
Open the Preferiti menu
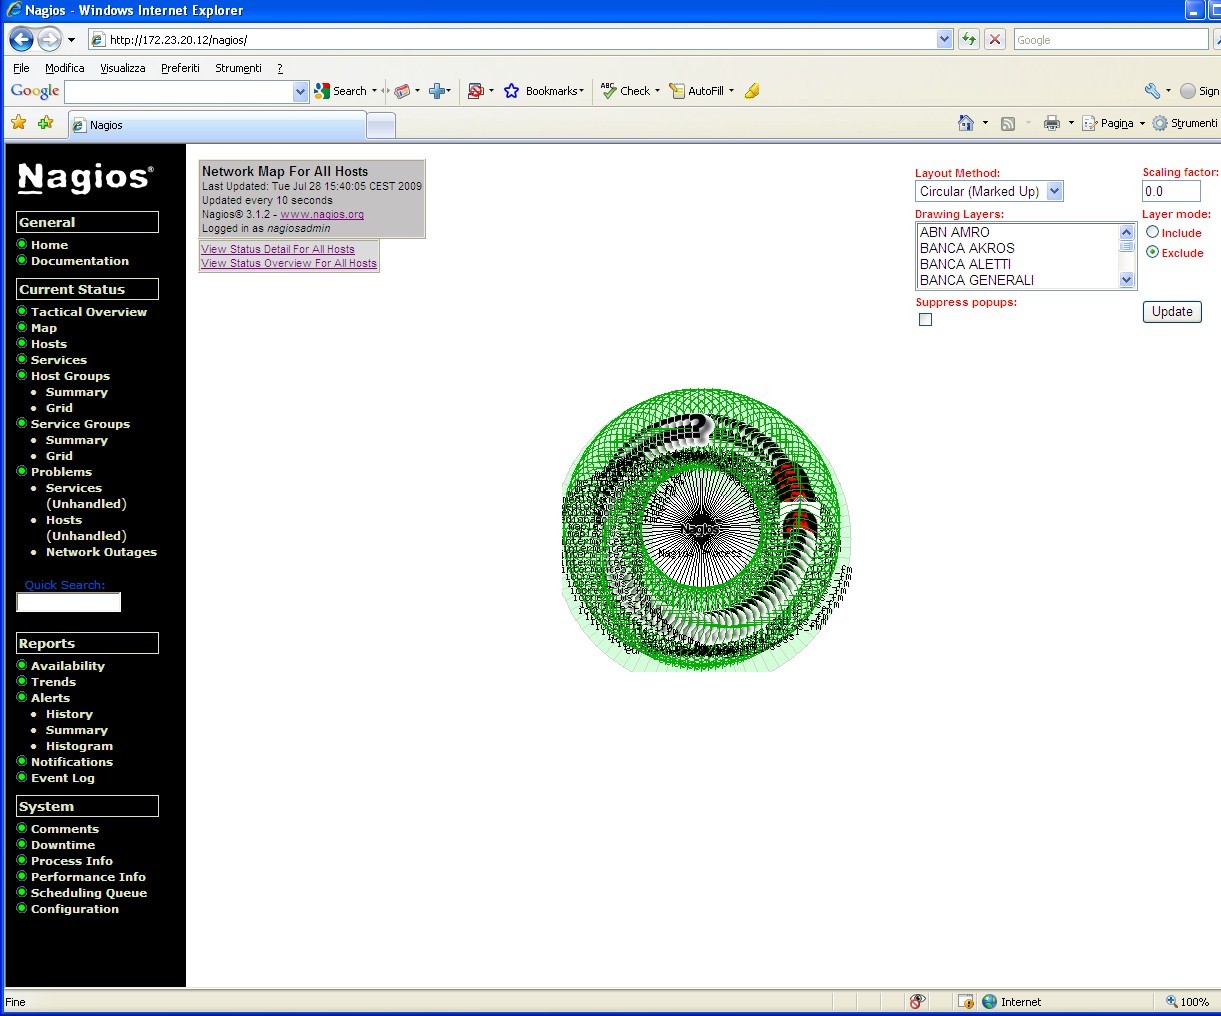point(180,68)
